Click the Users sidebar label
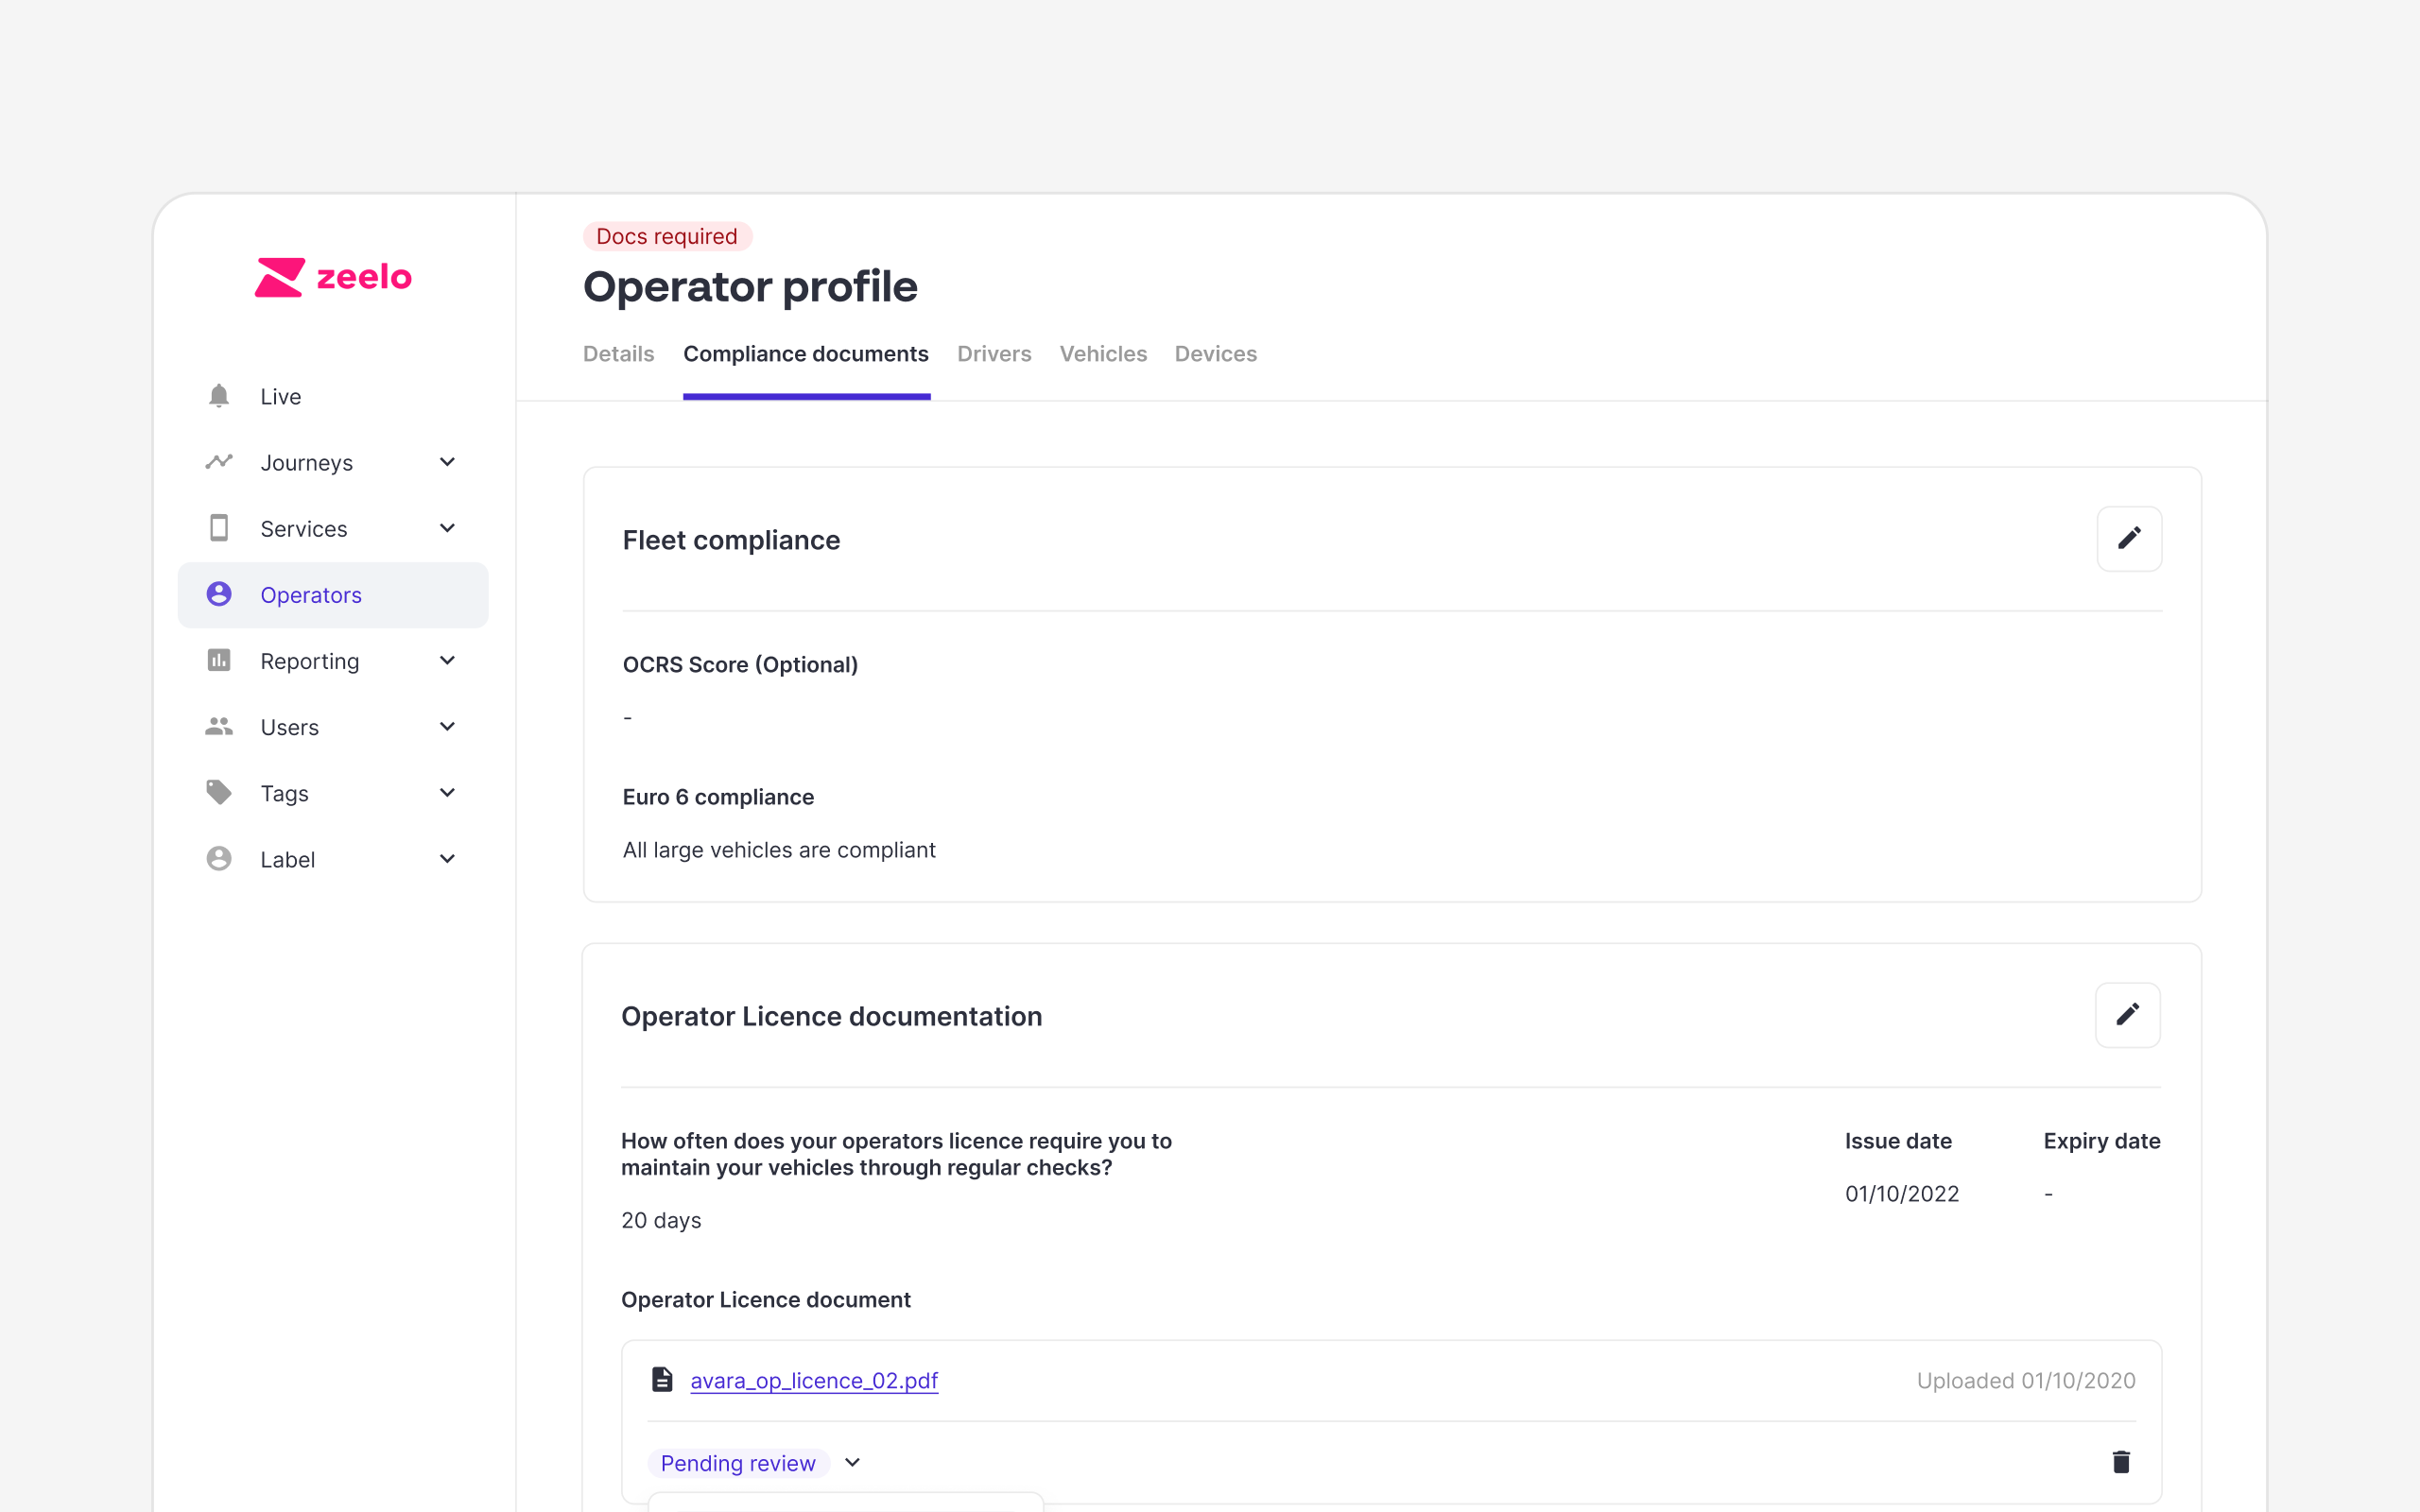 (289, 727)
